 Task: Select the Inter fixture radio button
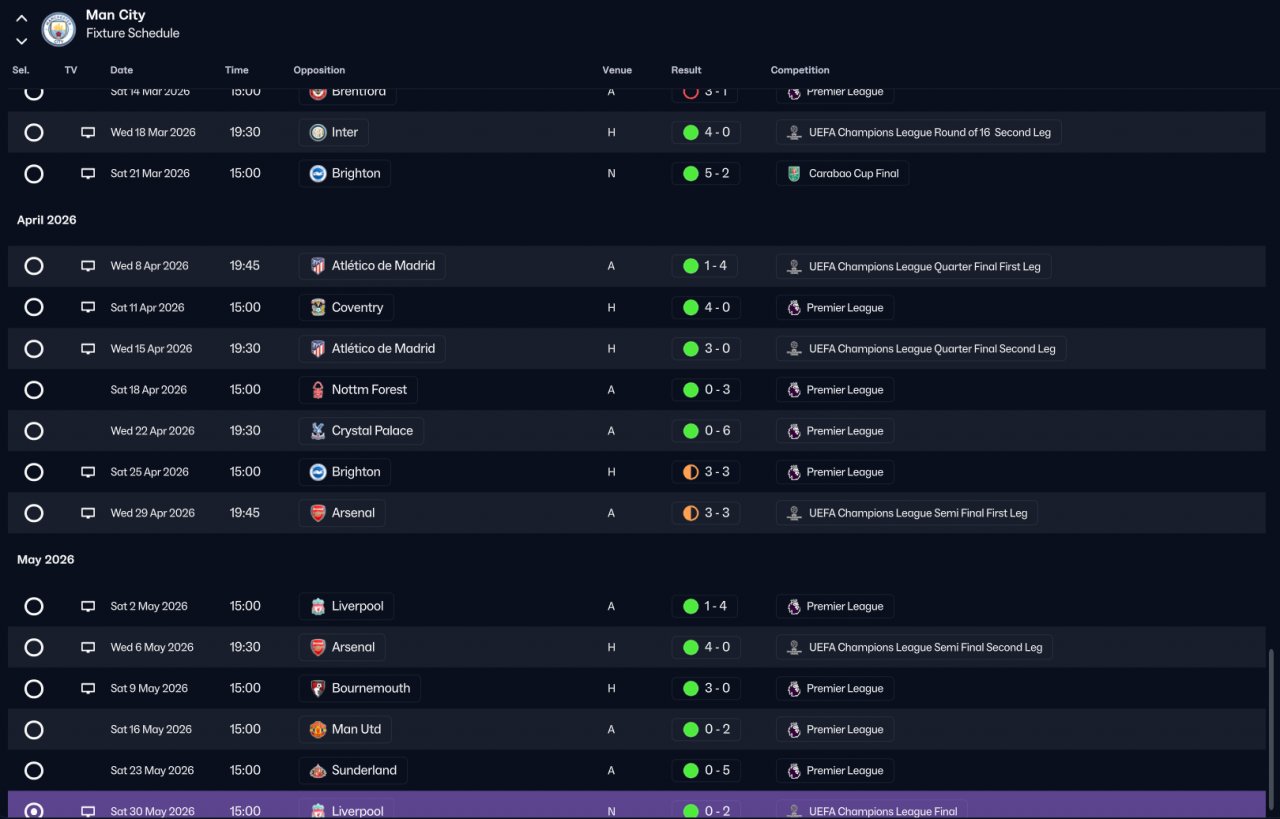point(34,132)
